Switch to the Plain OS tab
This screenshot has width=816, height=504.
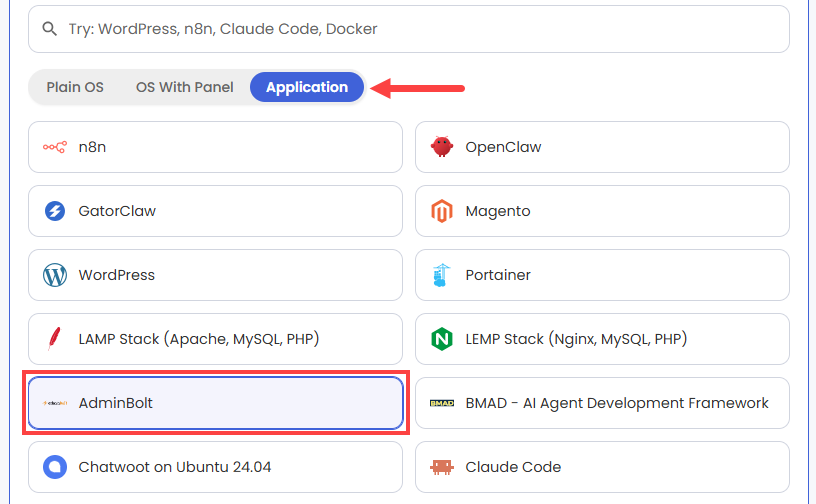75,87
